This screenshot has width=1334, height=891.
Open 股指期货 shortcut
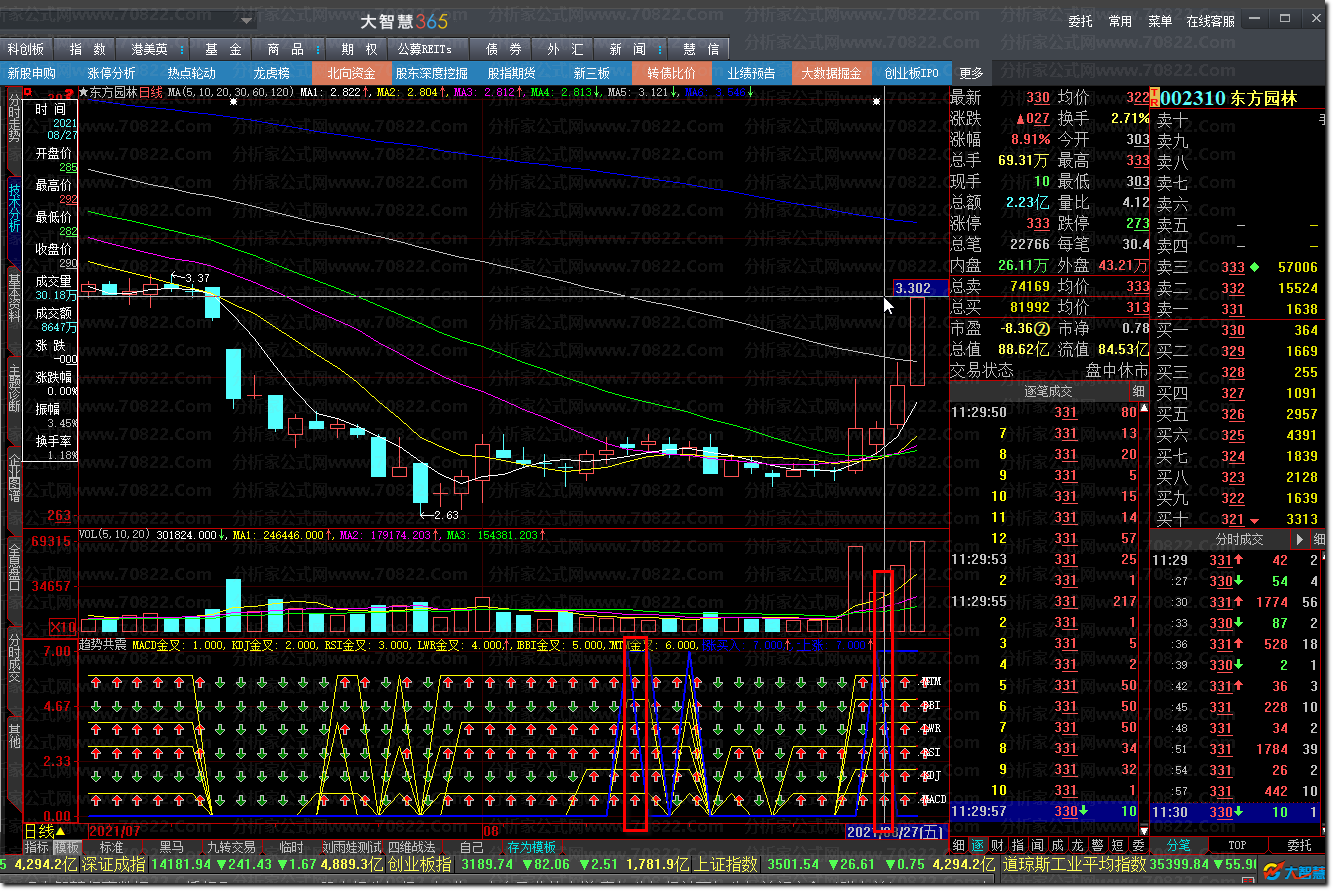(511, 73)
